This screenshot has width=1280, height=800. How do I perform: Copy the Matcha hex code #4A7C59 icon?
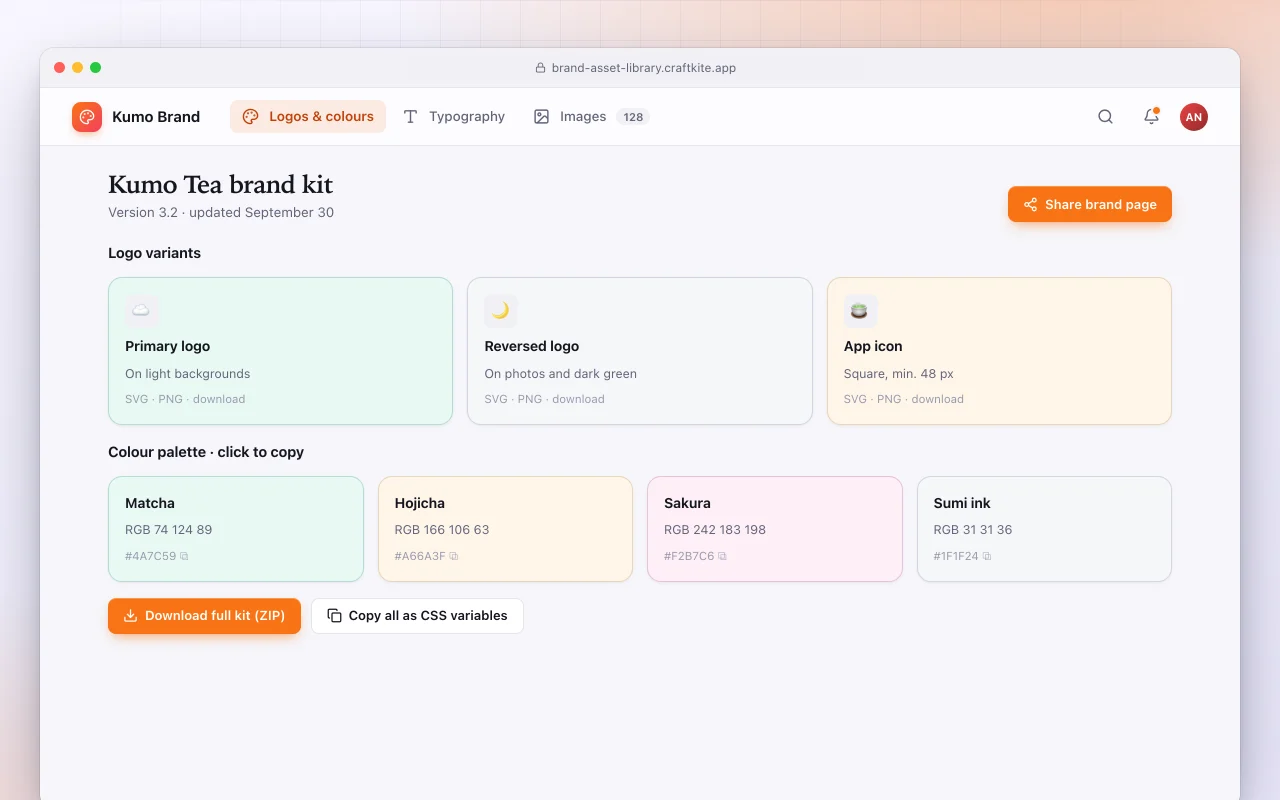click(x=184, y=556)
